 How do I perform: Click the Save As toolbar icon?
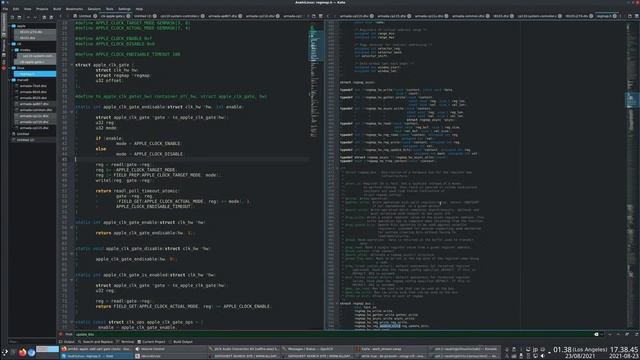pos(51,17)
